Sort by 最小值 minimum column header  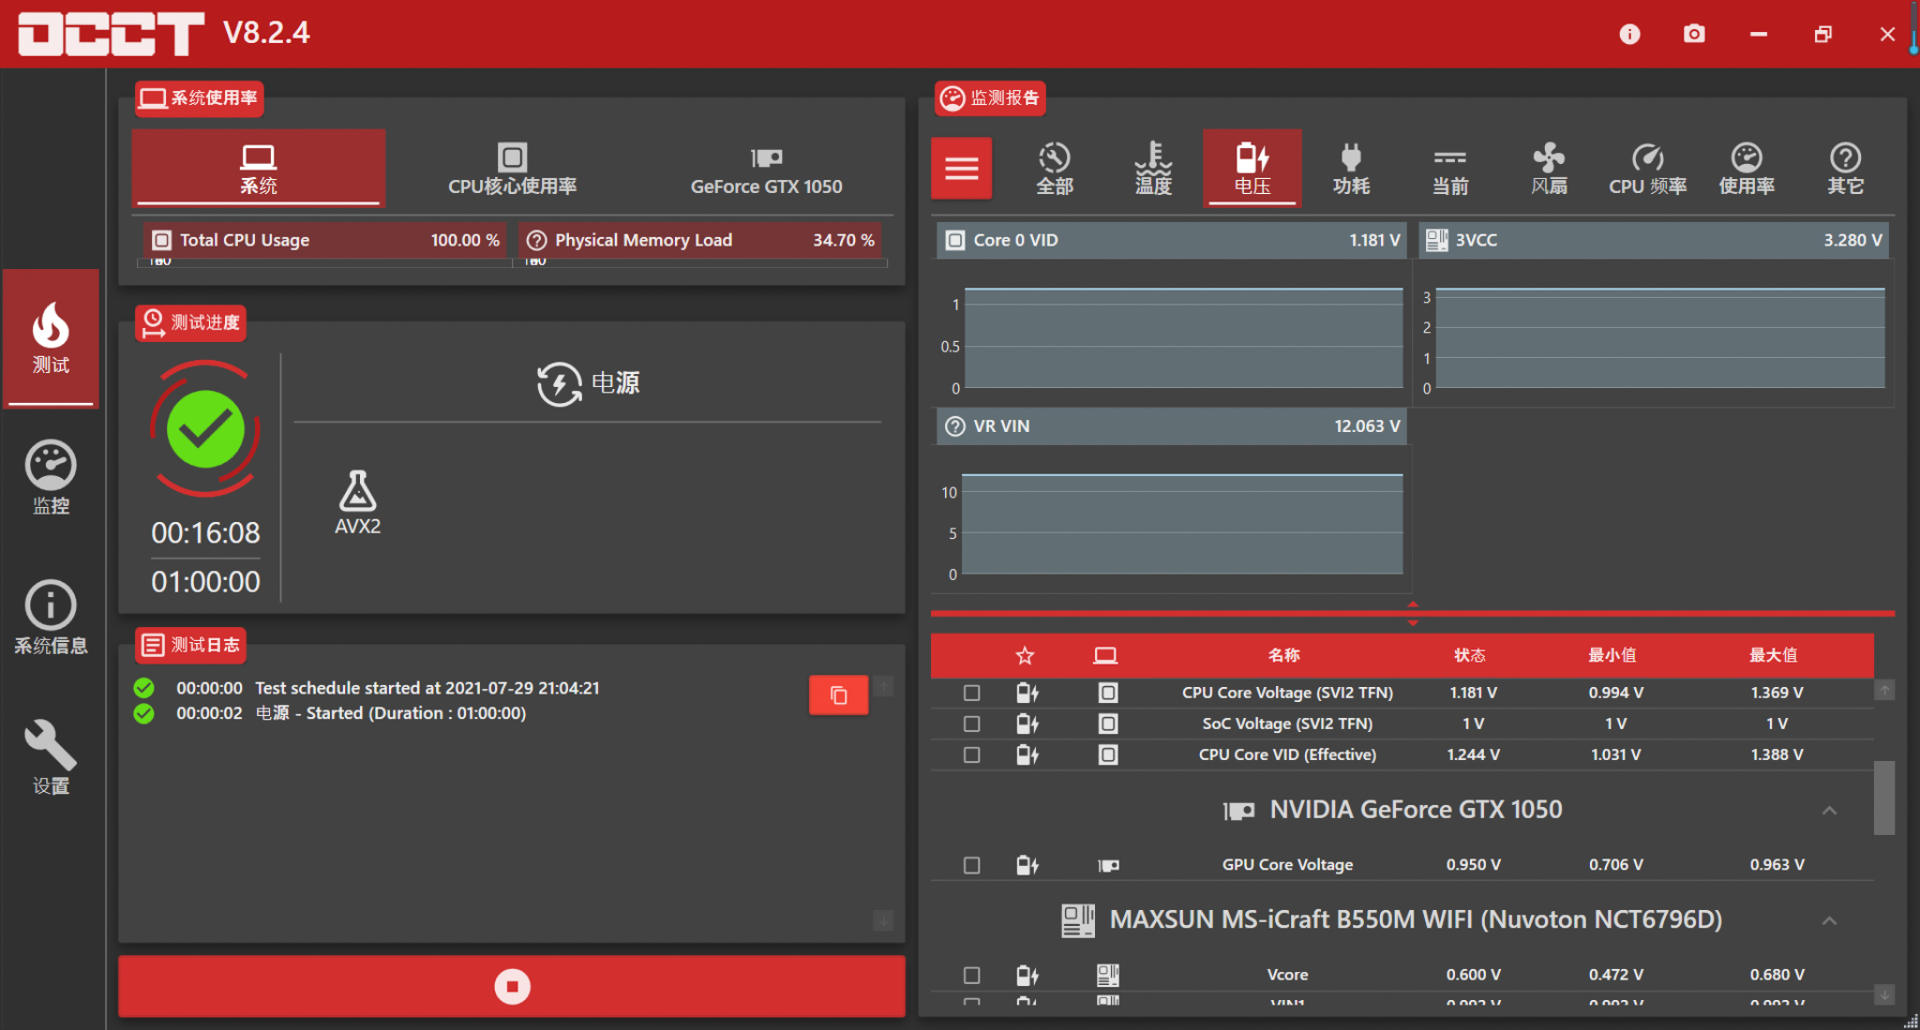[1612, 656]
